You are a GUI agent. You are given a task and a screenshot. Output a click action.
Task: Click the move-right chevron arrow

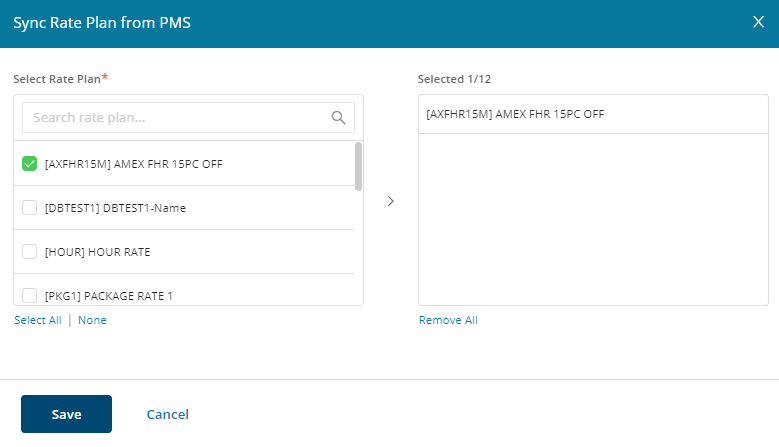click(390, 201)
